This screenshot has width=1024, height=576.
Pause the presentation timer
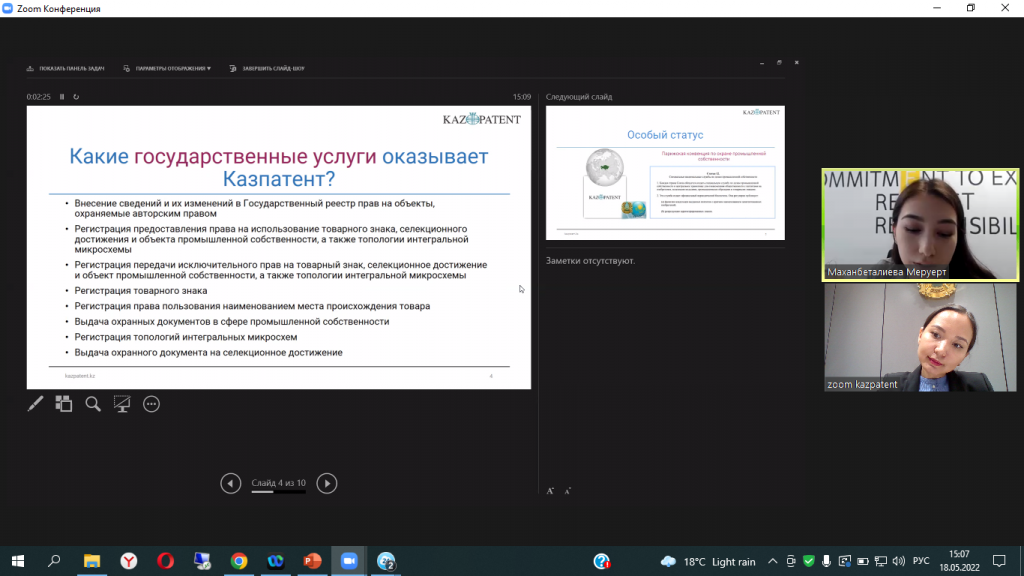[x=62, y=97]
